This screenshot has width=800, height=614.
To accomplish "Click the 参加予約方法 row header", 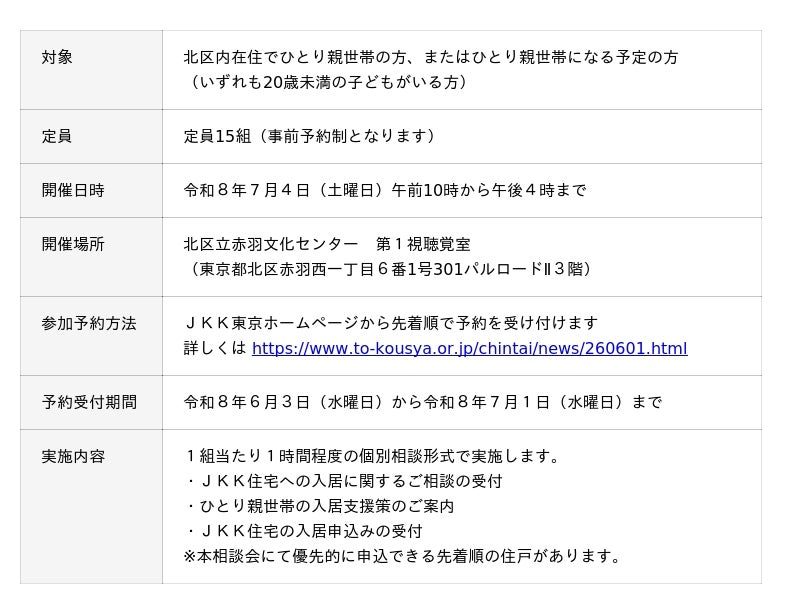I will point(91,336).
